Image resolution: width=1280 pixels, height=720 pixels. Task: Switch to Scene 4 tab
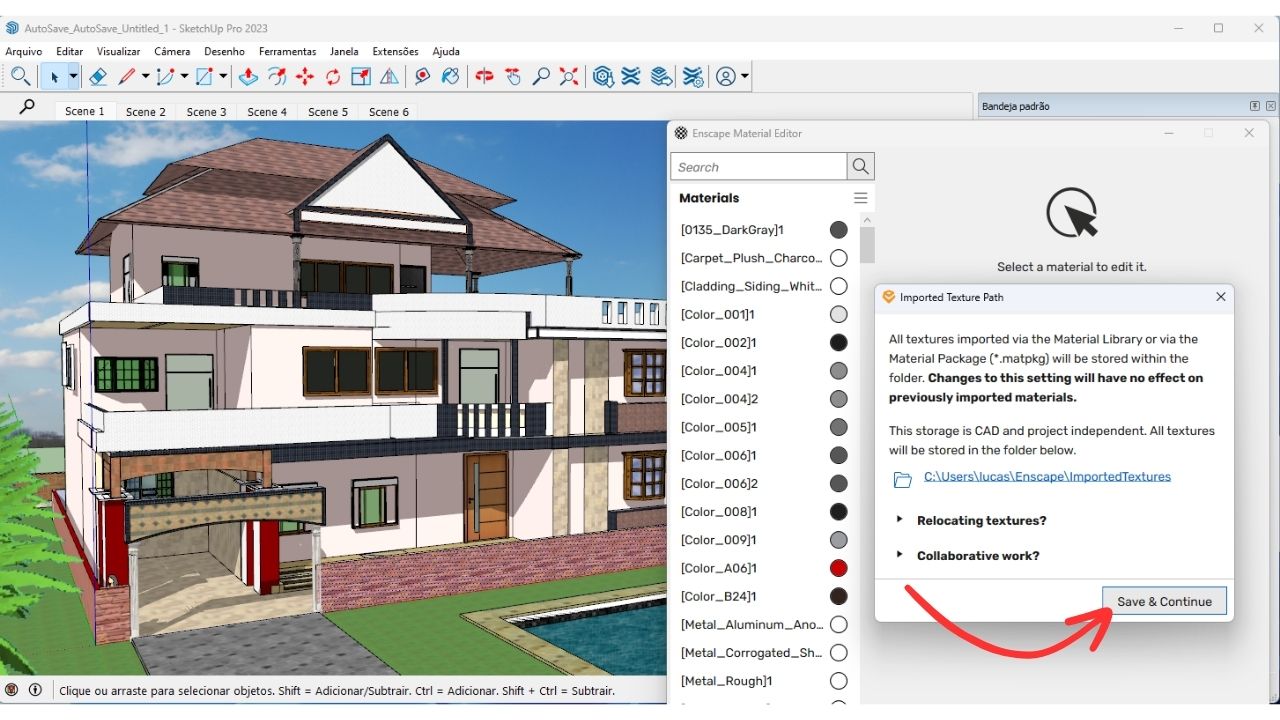coord(267,112)
